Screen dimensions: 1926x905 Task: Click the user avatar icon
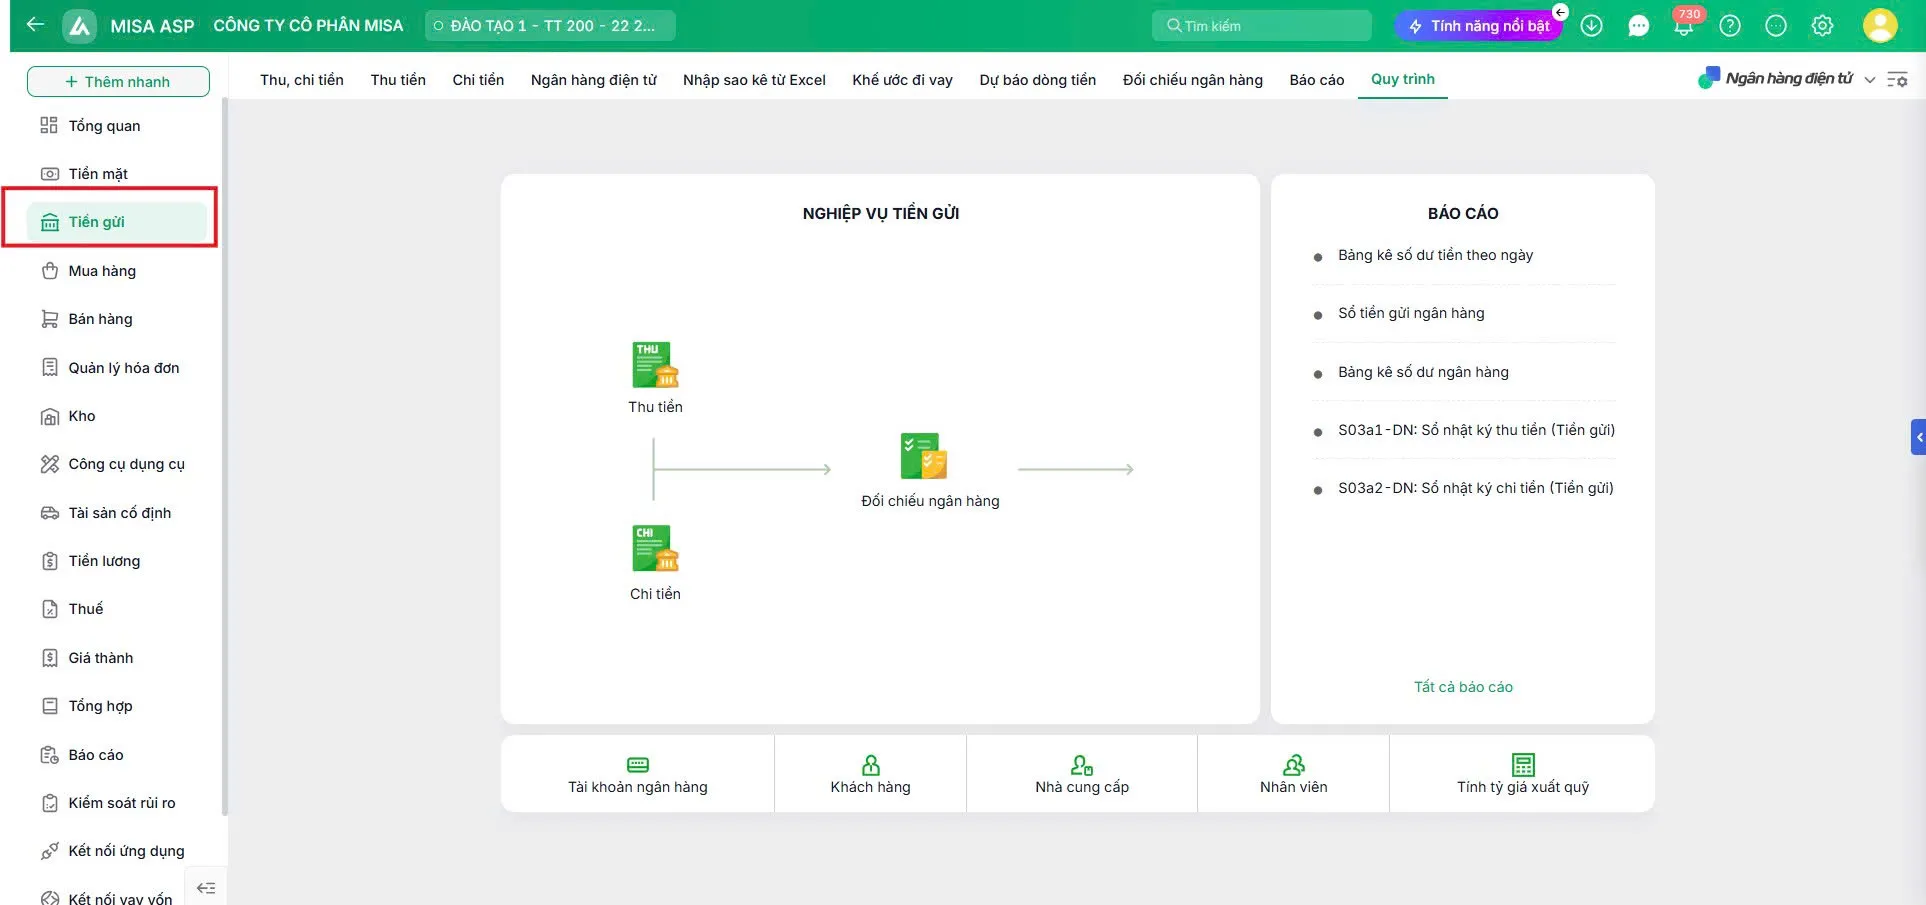[1880, 25]
